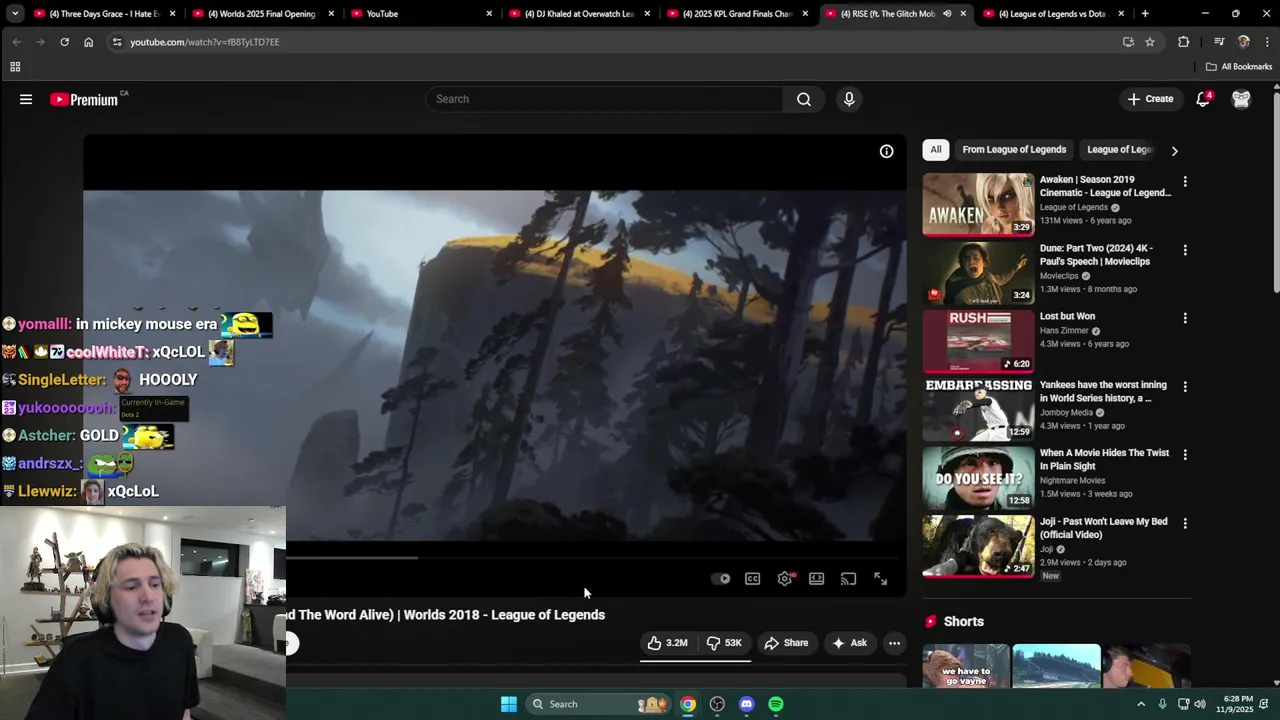Reload the current page
This screenshot has height=720, width=1280.
(64, 42)
